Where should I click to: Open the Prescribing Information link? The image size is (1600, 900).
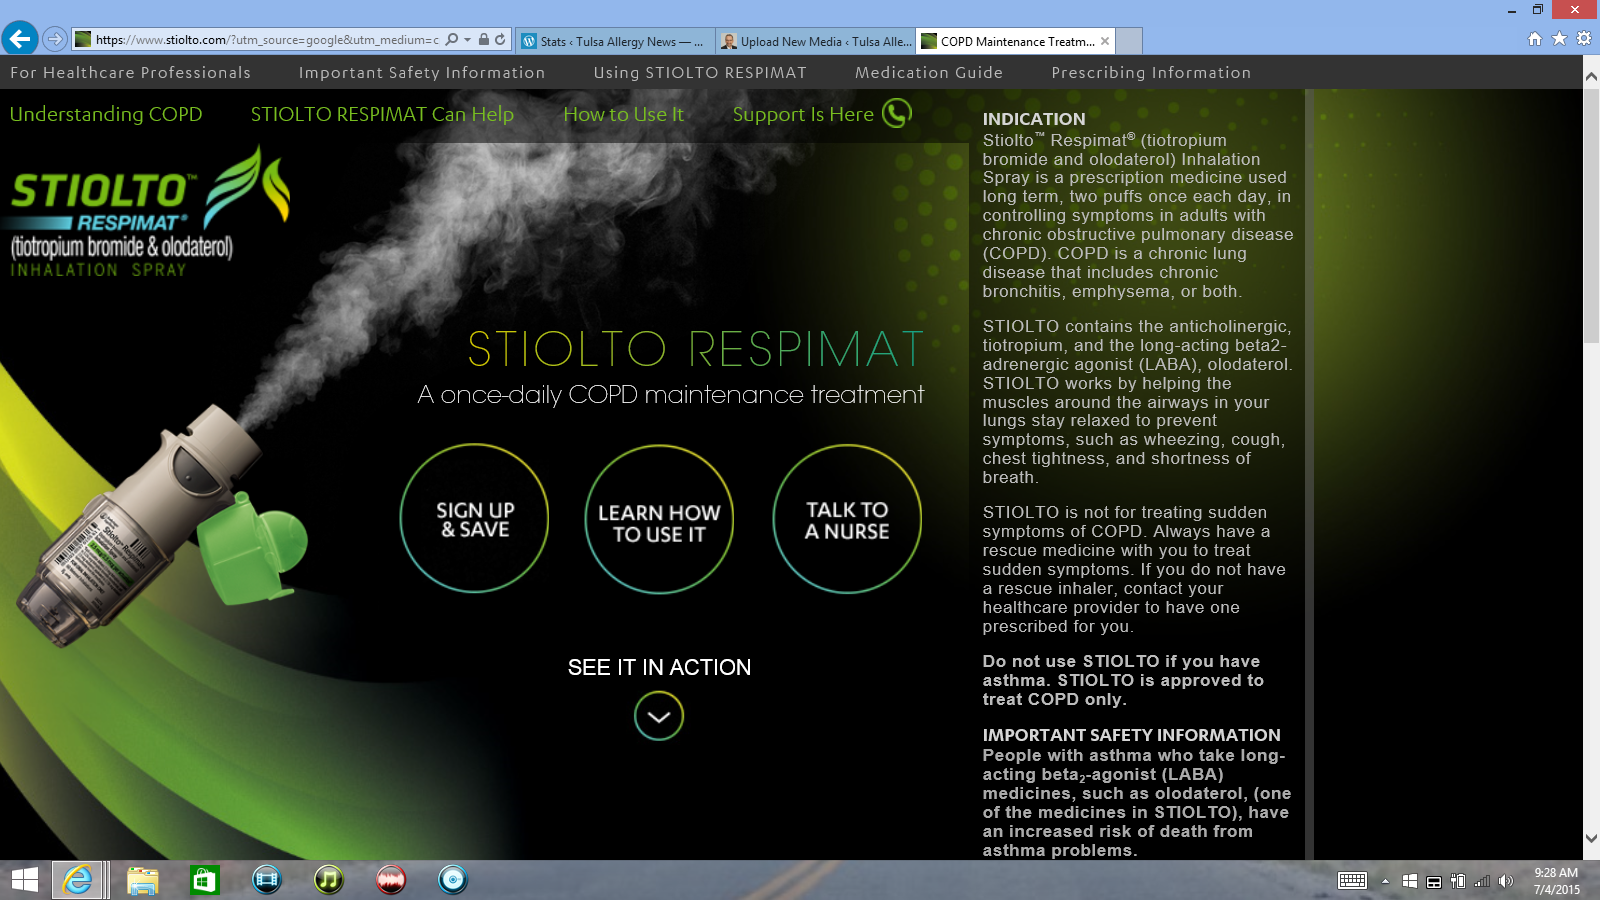click(1151, 73)
